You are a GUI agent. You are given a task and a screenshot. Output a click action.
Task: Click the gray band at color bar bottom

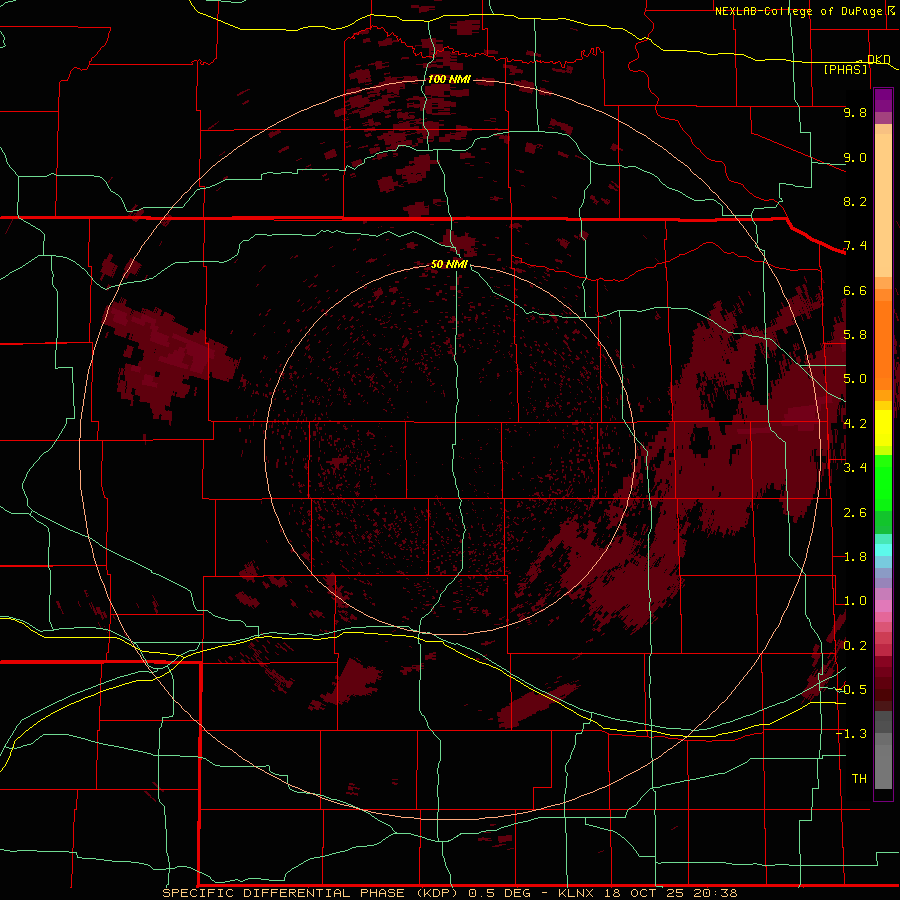pos(883,749)
